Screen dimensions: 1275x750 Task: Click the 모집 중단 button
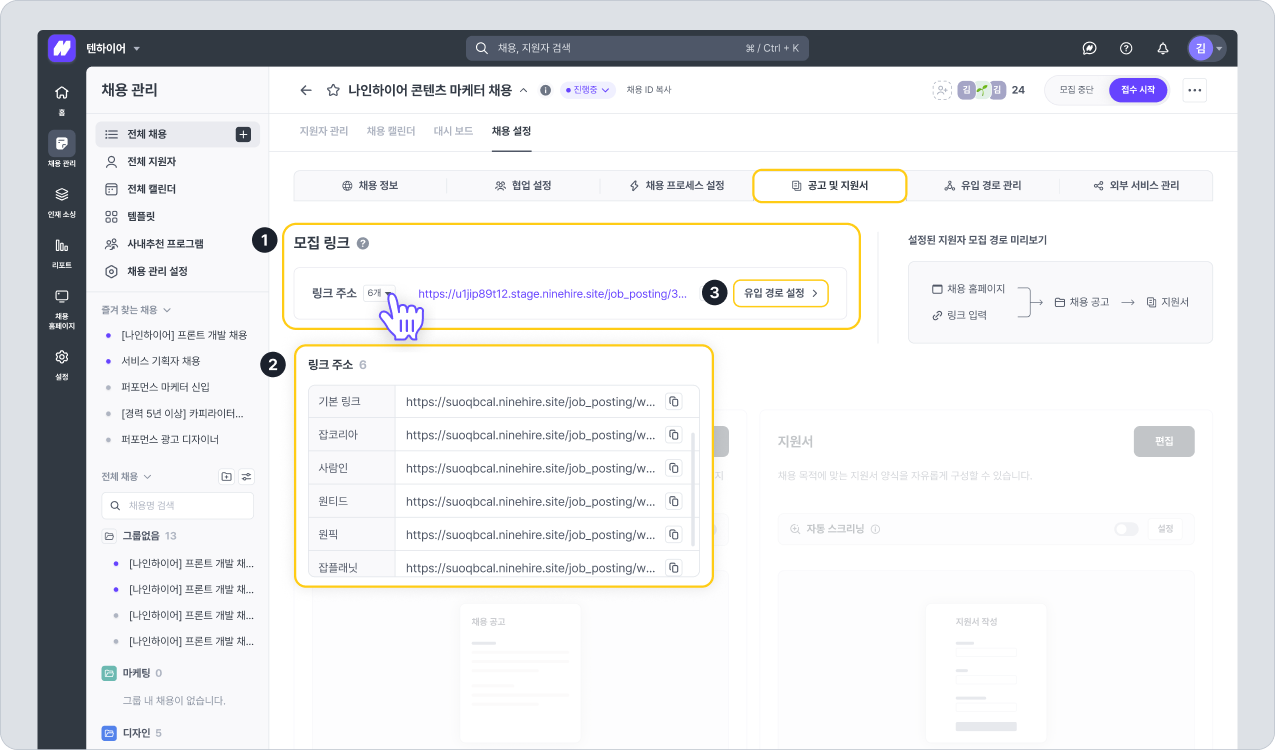tap(1077, 90)
